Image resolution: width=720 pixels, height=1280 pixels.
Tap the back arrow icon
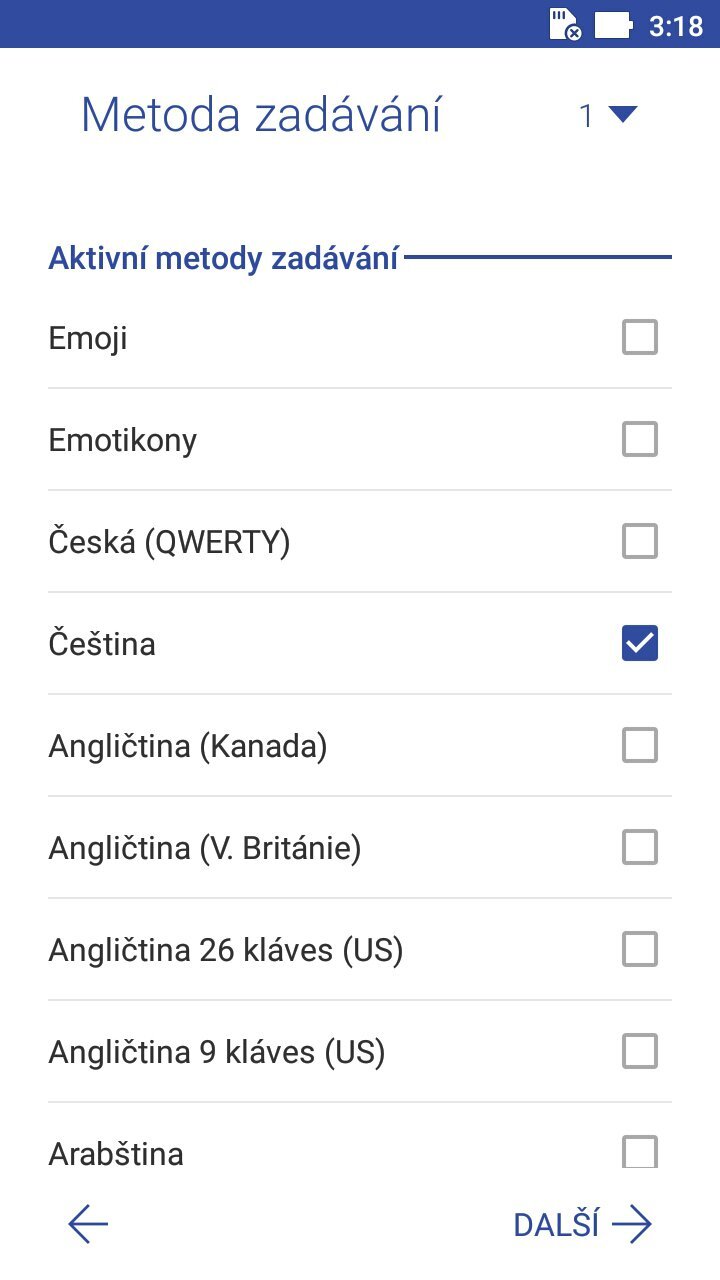pos(88,1225)
